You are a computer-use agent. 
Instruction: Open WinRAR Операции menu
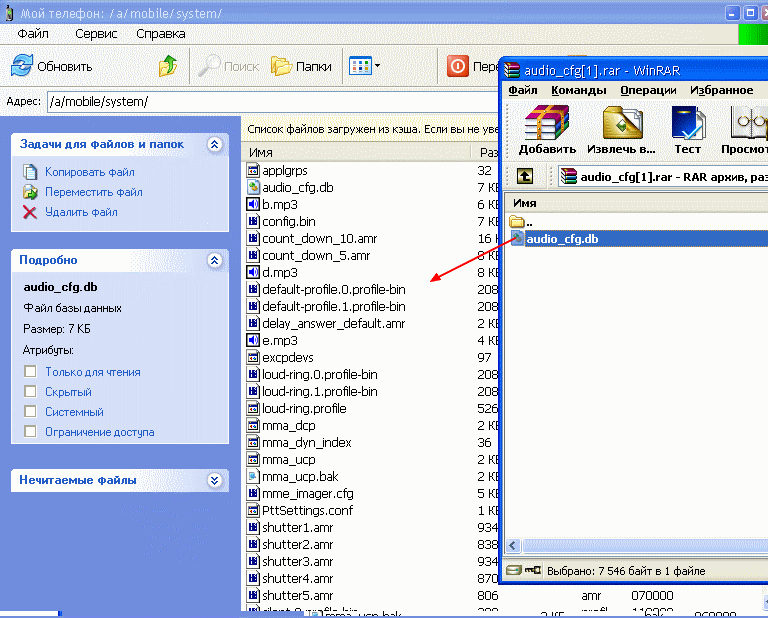click(x=648, y=90)
